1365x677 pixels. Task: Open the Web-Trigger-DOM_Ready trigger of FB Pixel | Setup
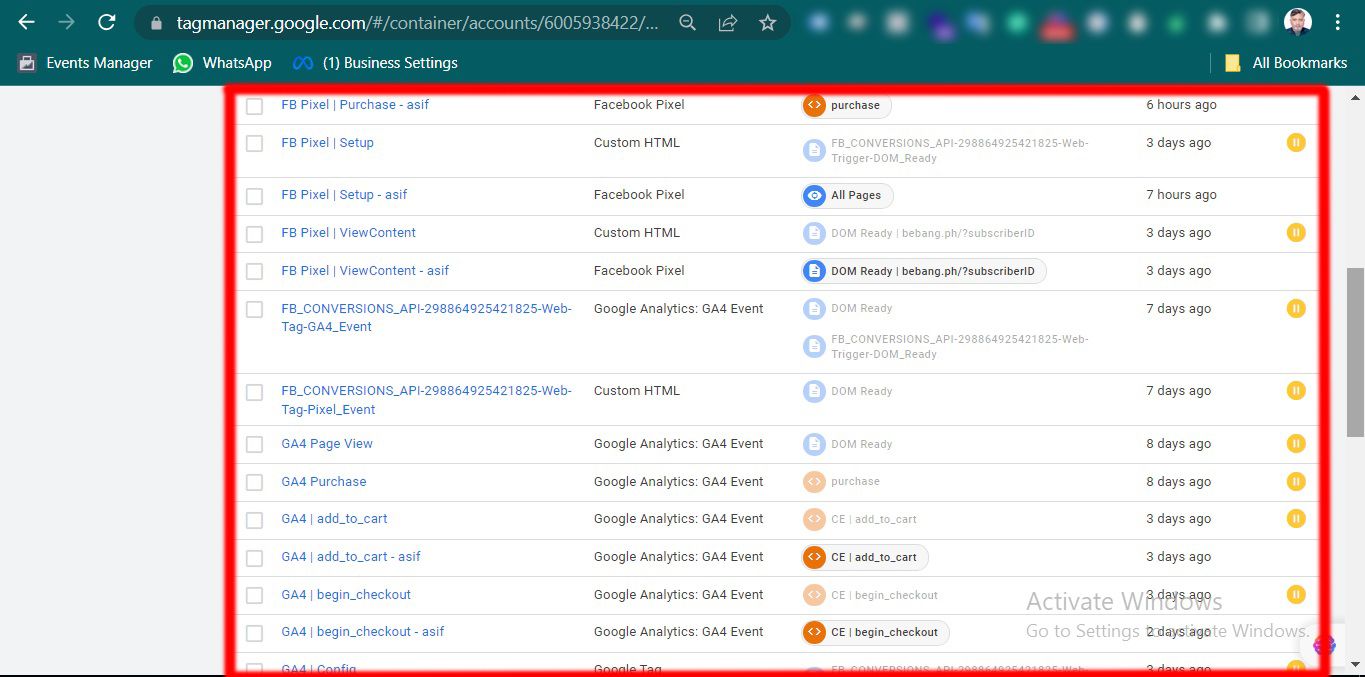pos(946,151)
